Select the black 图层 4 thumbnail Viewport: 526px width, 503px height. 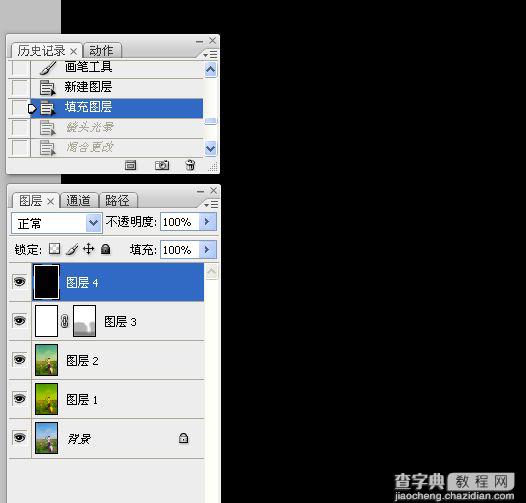point(47,282)
